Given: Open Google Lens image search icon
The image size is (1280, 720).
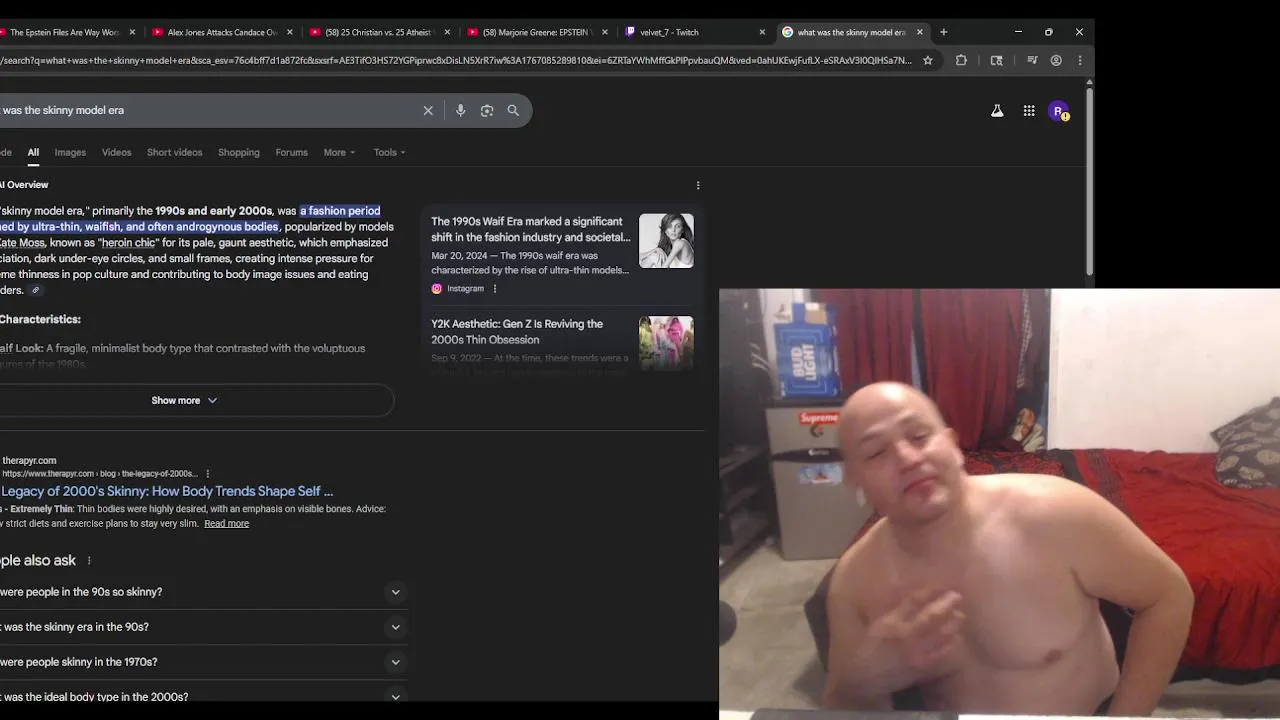Looking at the screenshot, I should point(487,111).
